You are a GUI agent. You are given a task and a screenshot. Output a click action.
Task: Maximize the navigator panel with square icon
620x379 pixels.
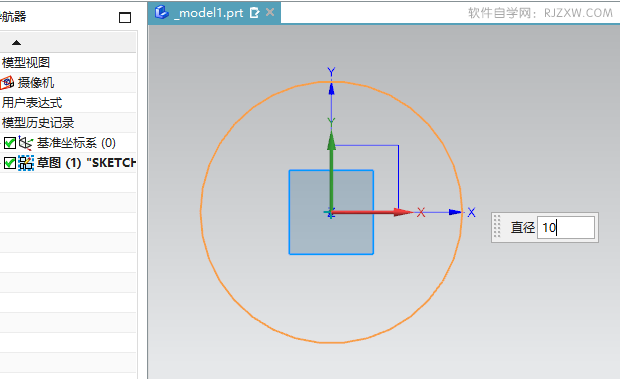tap(125, 17)
